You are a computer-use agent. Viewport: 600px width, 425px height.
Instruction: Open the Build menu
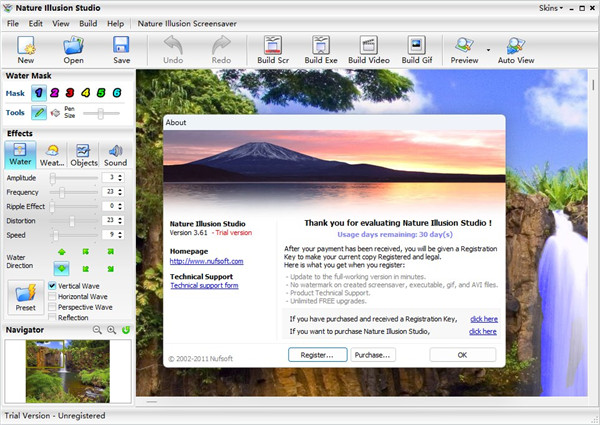[88, 23]
